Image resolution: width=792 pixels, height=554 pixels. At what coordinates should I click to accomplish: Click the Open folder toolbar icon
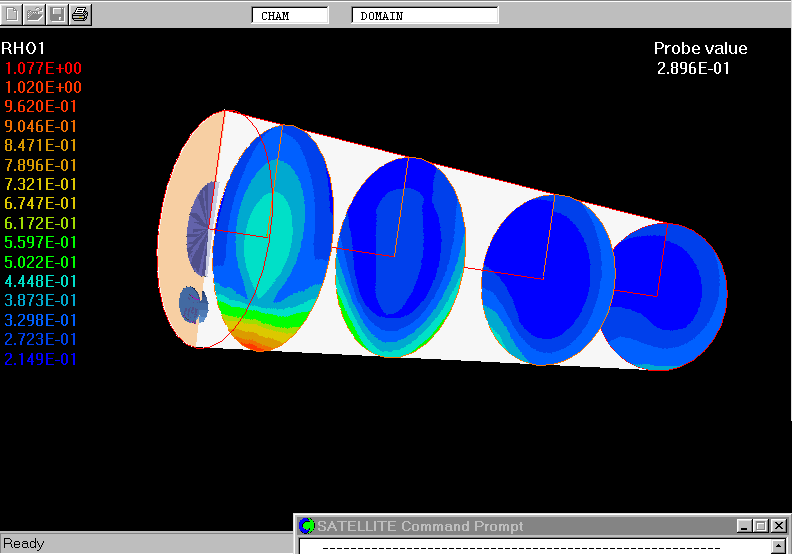(35, 14)
